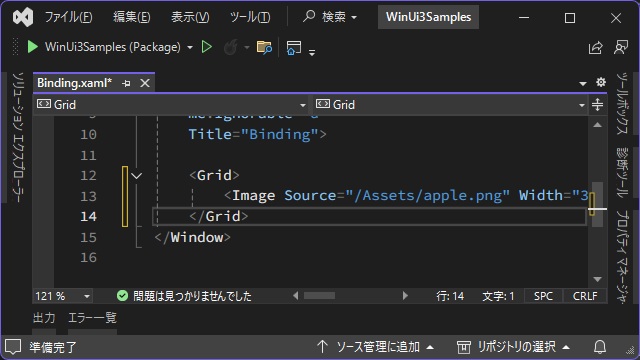Viewport: 640px width, 360px height.
Task: Open the send feedback icon
Action: coord(621,47)
